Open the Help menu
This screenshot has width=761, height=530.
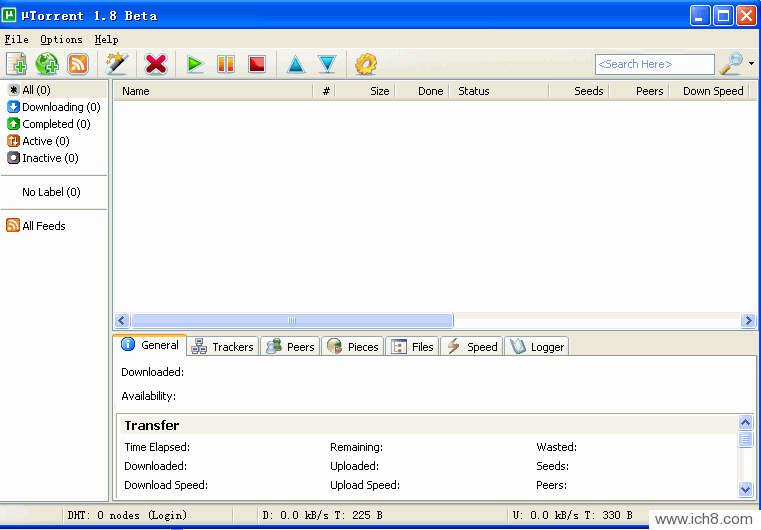point(106,39)
